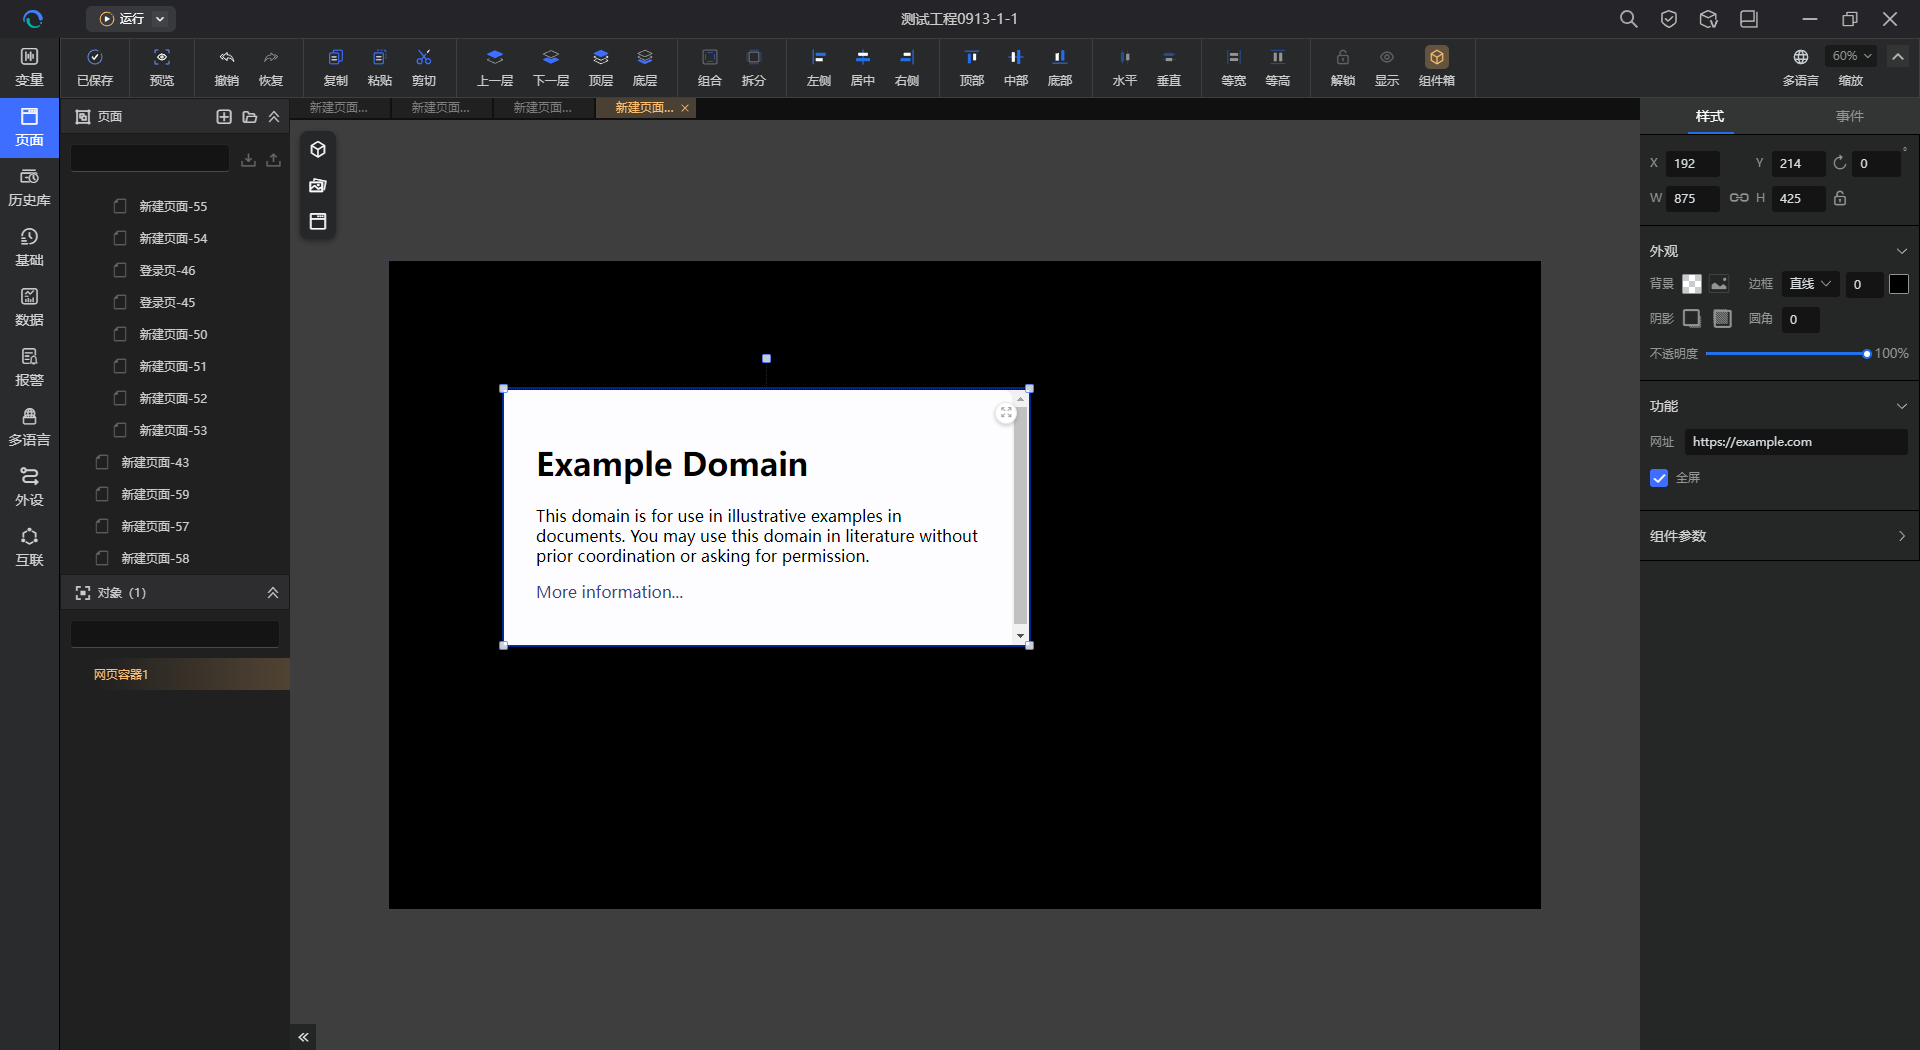Move up one layer with 上一层

[495, 67]
